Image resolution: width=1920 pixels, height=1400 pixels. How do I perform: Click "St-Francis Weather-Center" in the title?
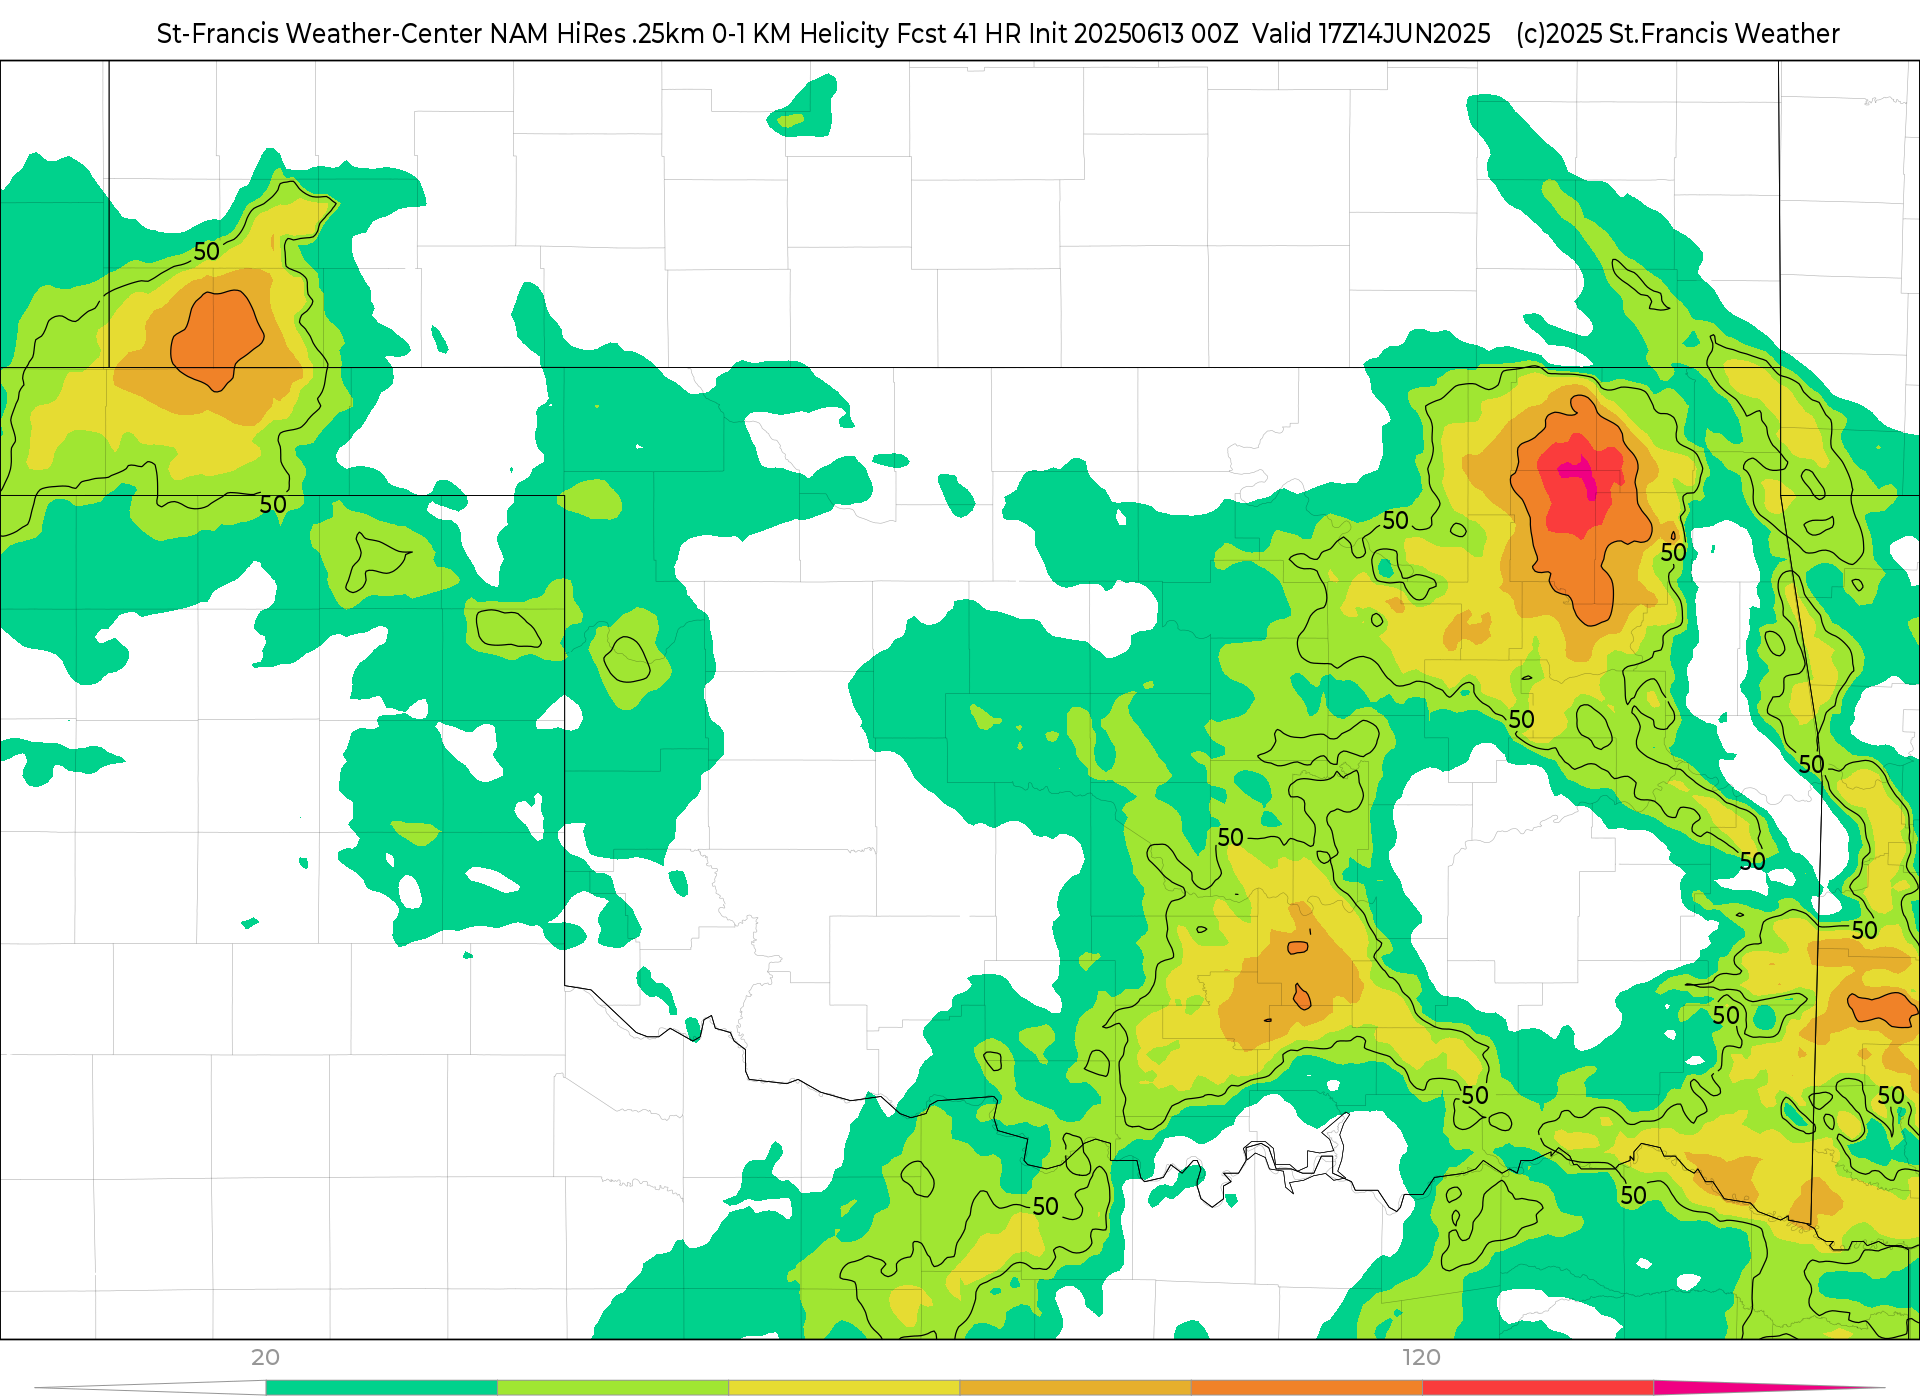[x=319, y=34]
